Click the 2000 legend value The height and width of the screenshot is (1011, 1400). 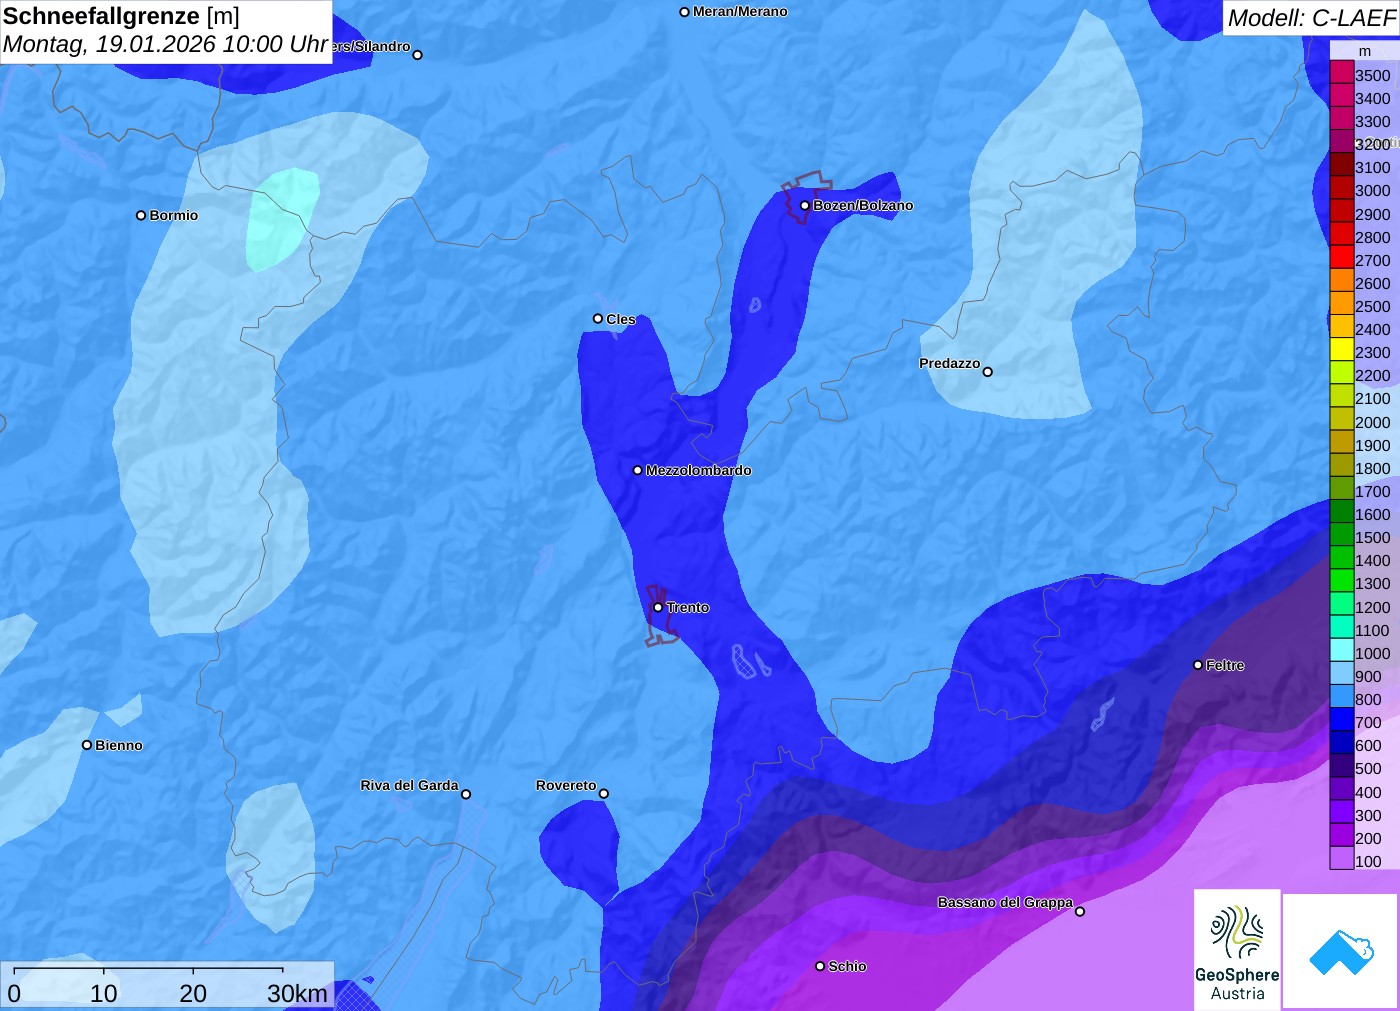click(x=1373, y=422)
